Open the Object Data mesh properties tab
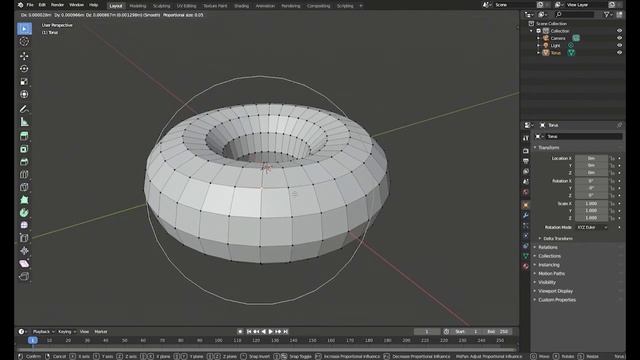 [526, 256]
